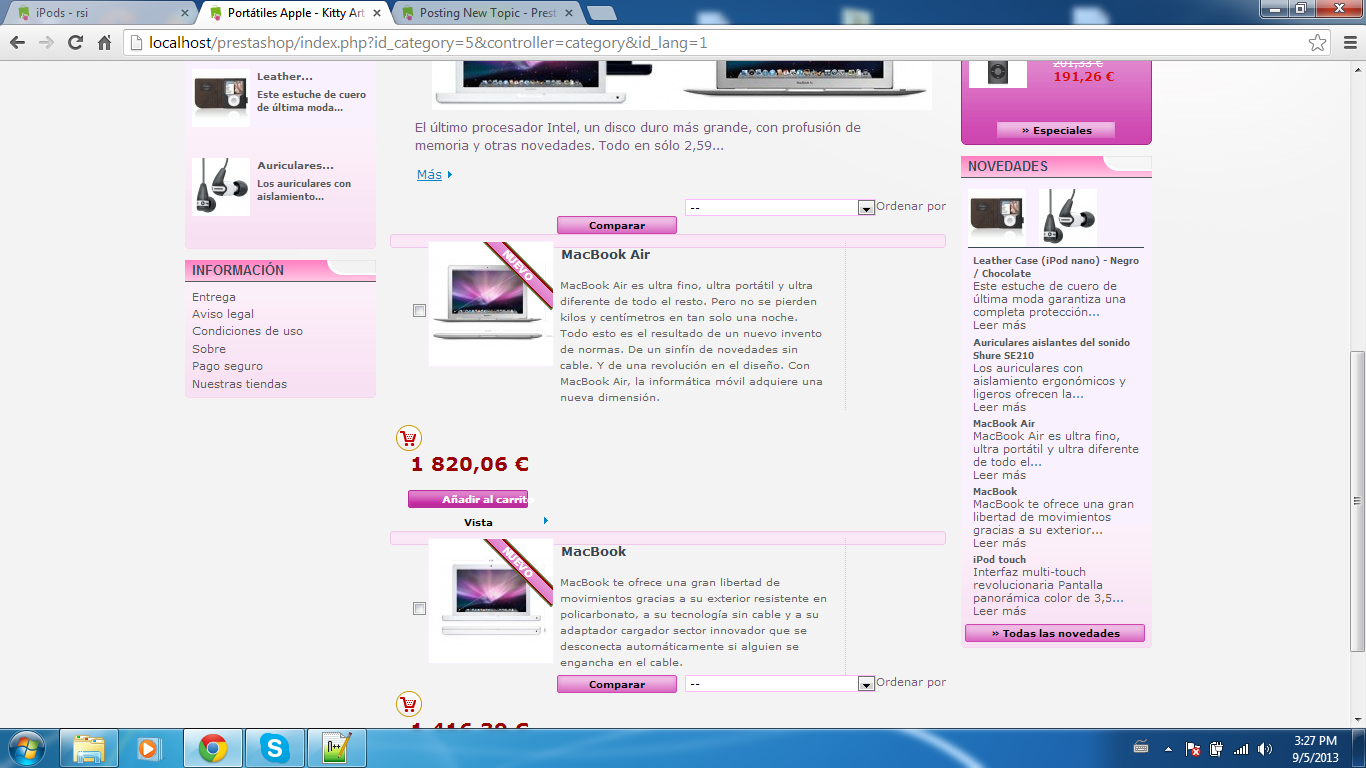Click the browser forward arrow
Viewport: 1366px width, 768px height.
point(46,43)
